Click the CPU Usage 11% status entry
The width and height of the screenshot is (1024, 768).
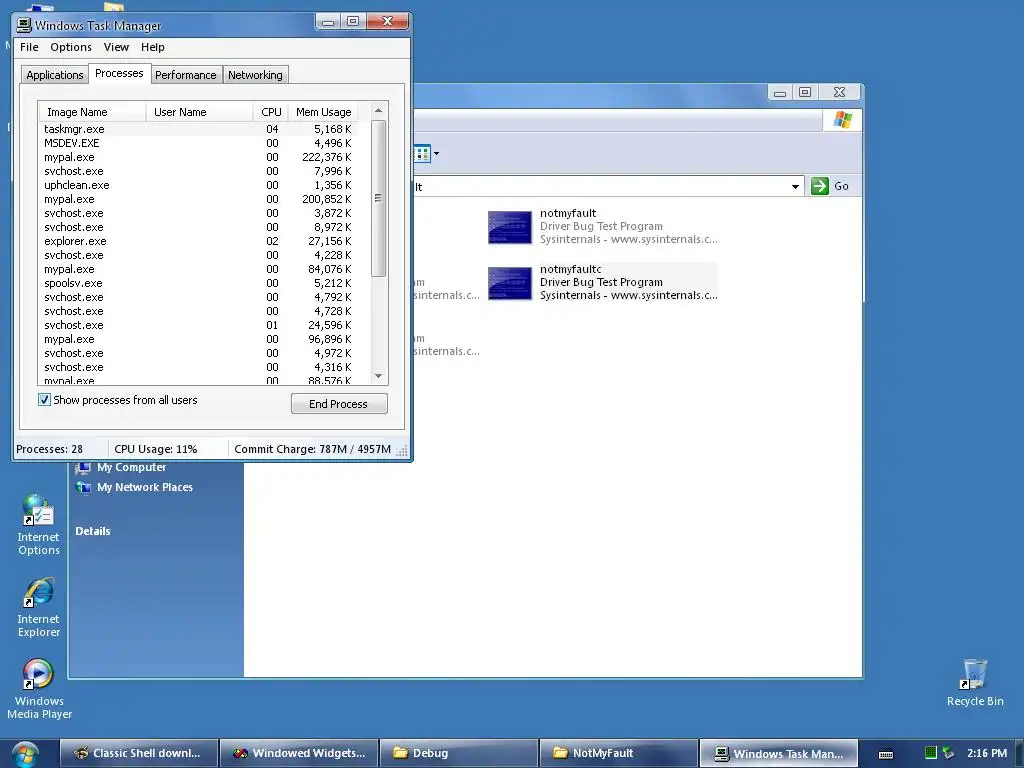pyautogui.click(x=155, y=449)
